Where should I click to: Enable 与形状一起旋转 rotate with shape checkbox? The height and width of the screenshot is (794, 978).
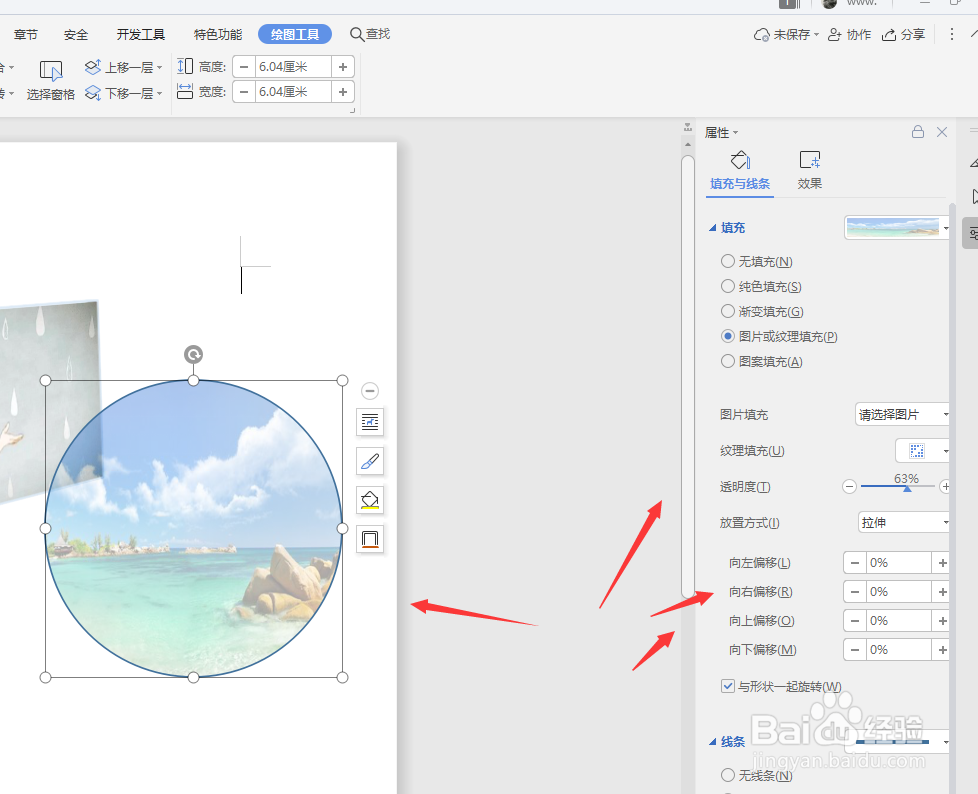[727, 686]
